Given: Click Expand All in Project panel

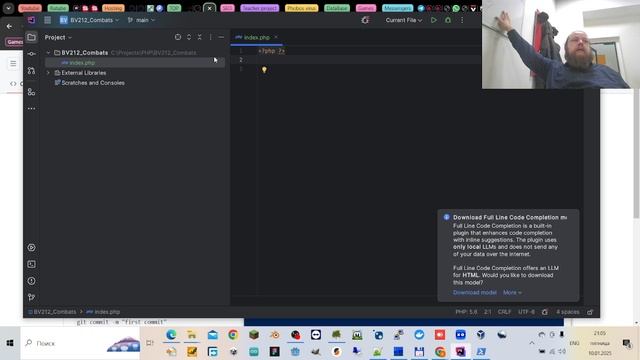Looking at the screenshot, I should (189, 37).
